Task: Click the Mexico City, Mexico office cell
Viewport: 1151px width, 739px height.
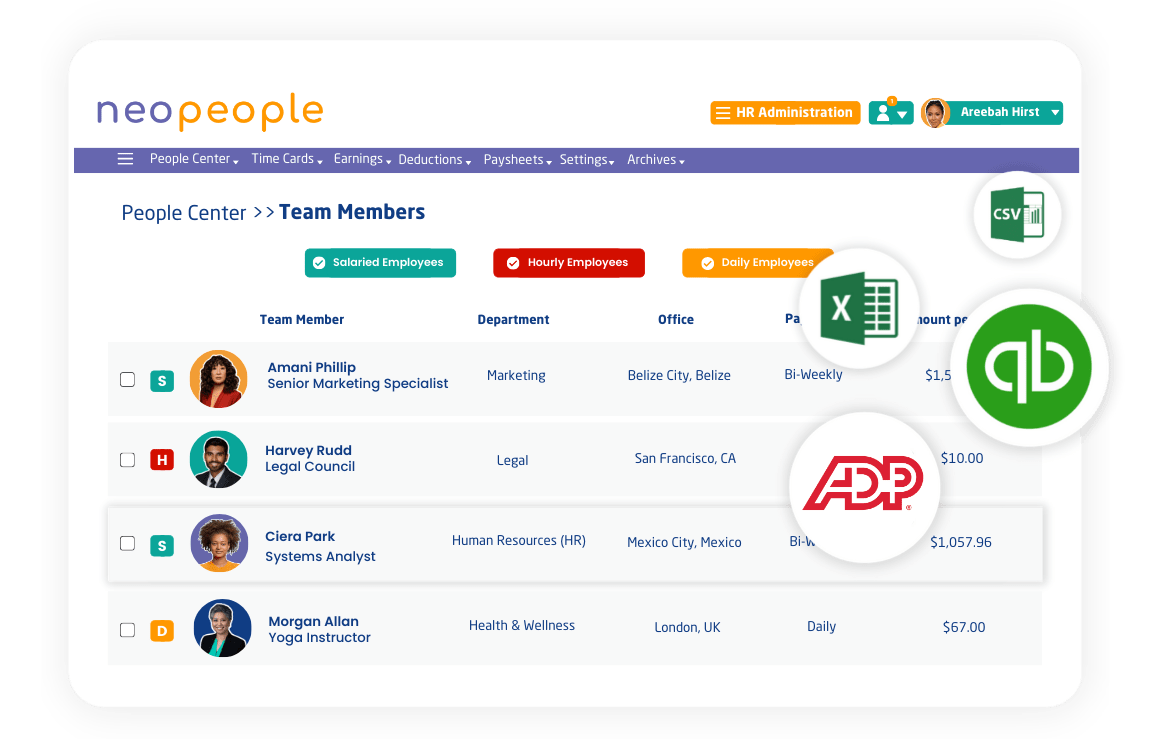Action: (x=684, y=542)
